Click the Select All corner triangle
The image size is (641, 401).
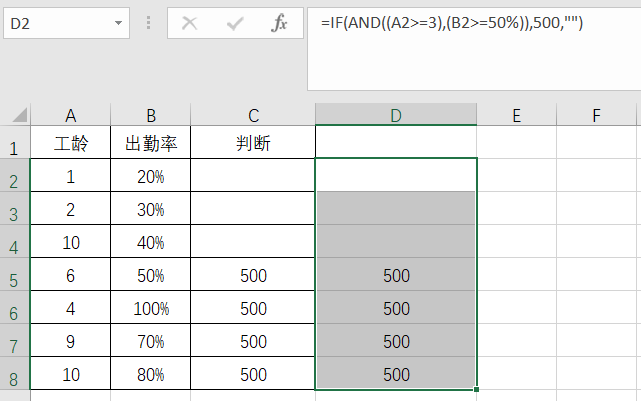click(x=18, y=116)
